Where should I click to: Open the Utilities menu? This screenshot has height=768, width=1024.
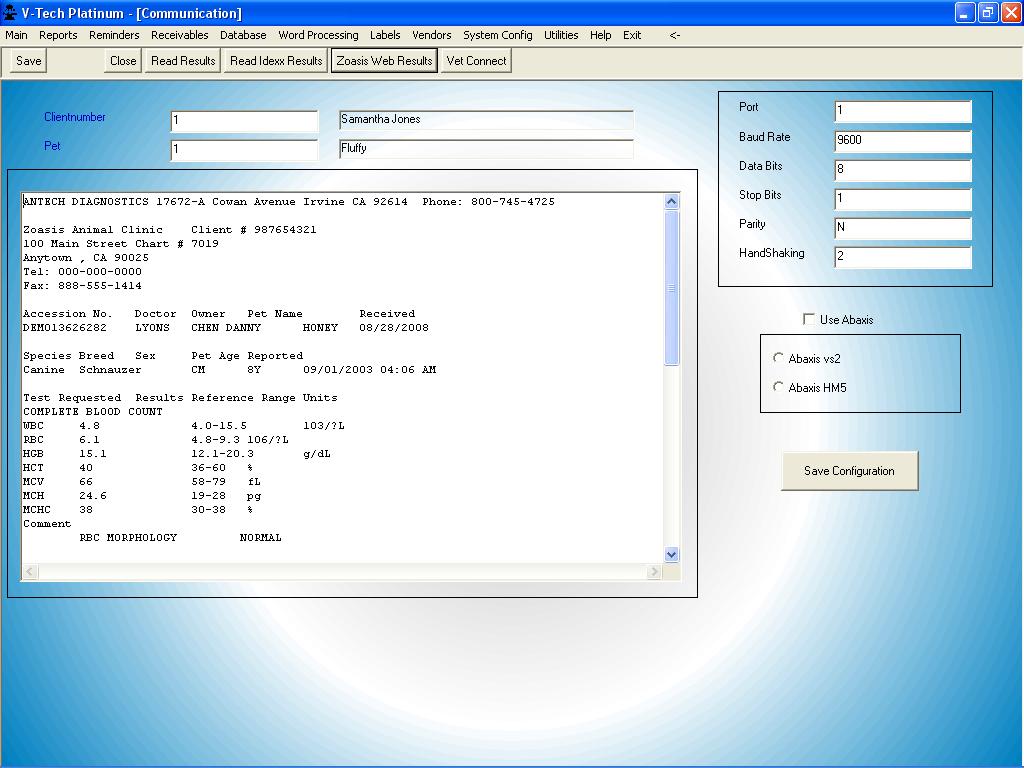(x=561, y=35)
